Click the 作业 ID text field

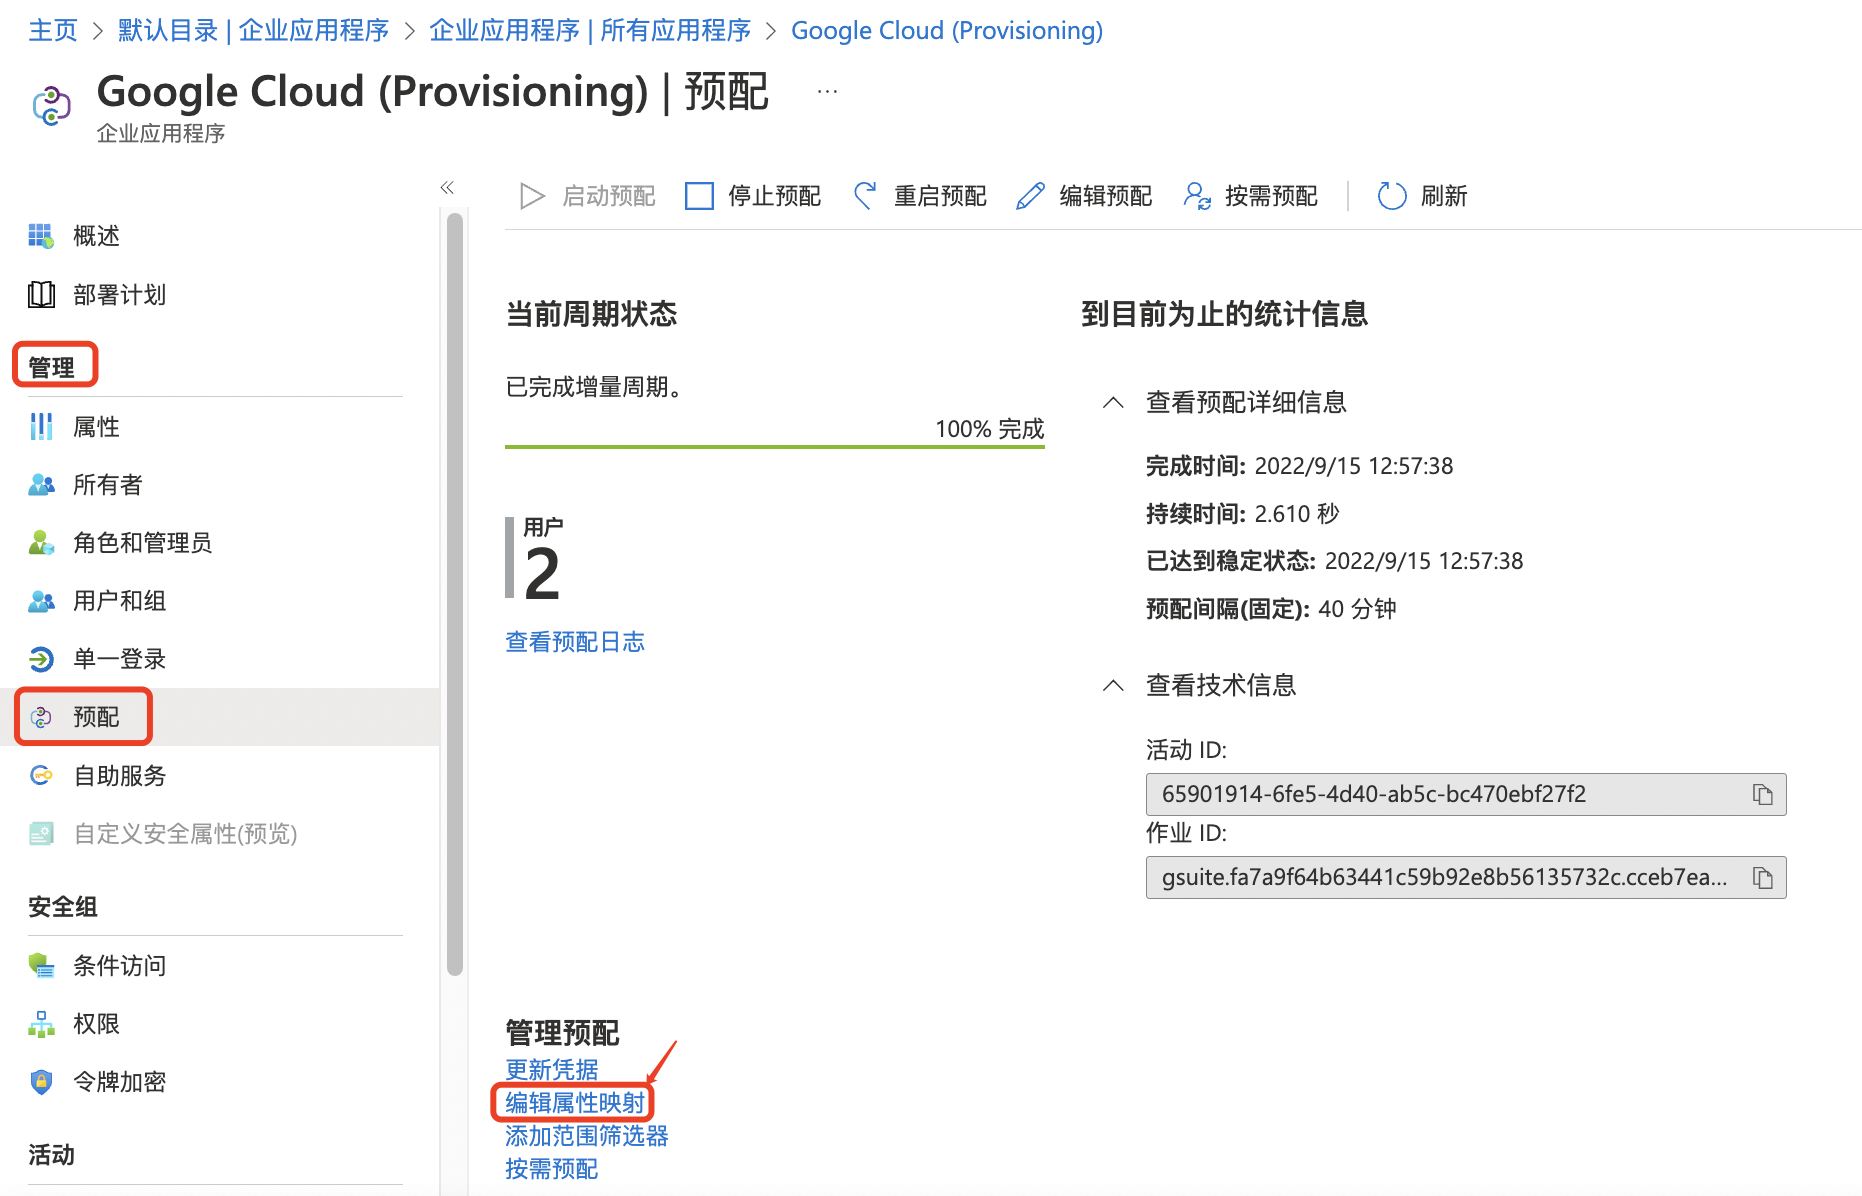pos(1466,878)
